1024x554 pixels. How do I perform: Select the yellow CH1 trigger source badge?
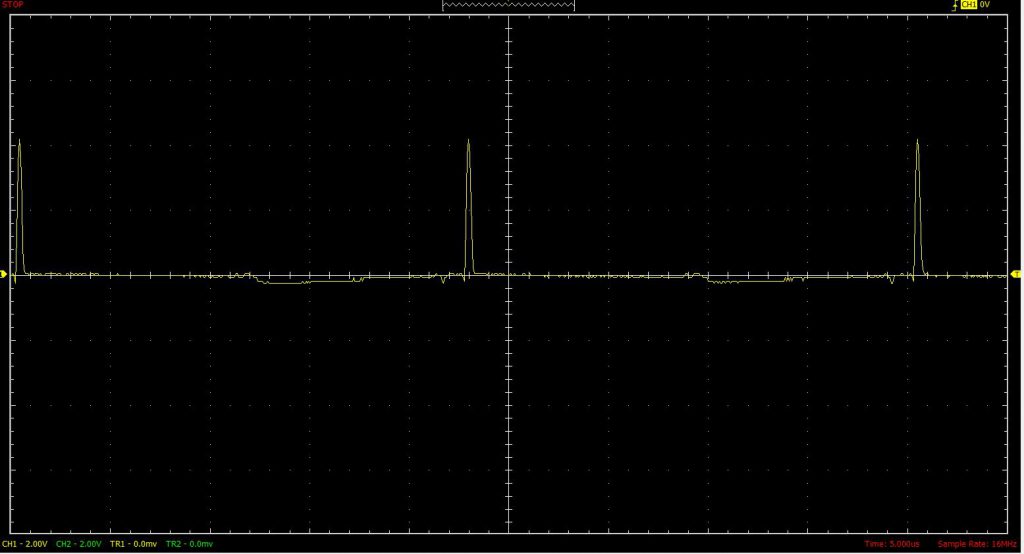click(968, 5)
